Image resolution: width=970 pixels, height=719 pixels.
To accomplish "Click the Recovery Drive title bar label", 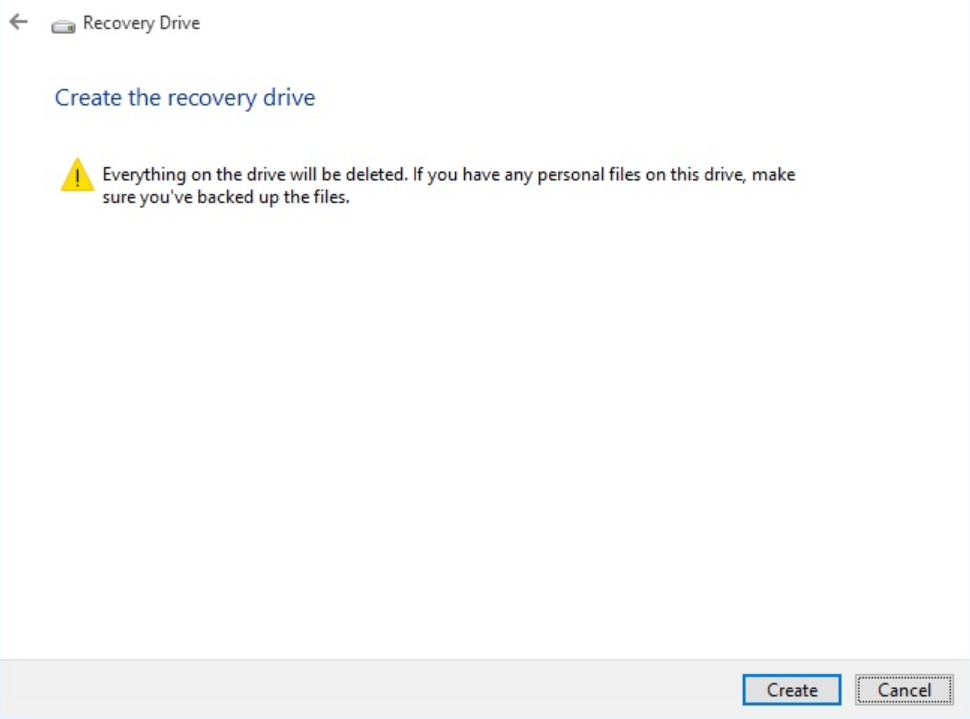I will pyautogui.click(x=141, y=23).
